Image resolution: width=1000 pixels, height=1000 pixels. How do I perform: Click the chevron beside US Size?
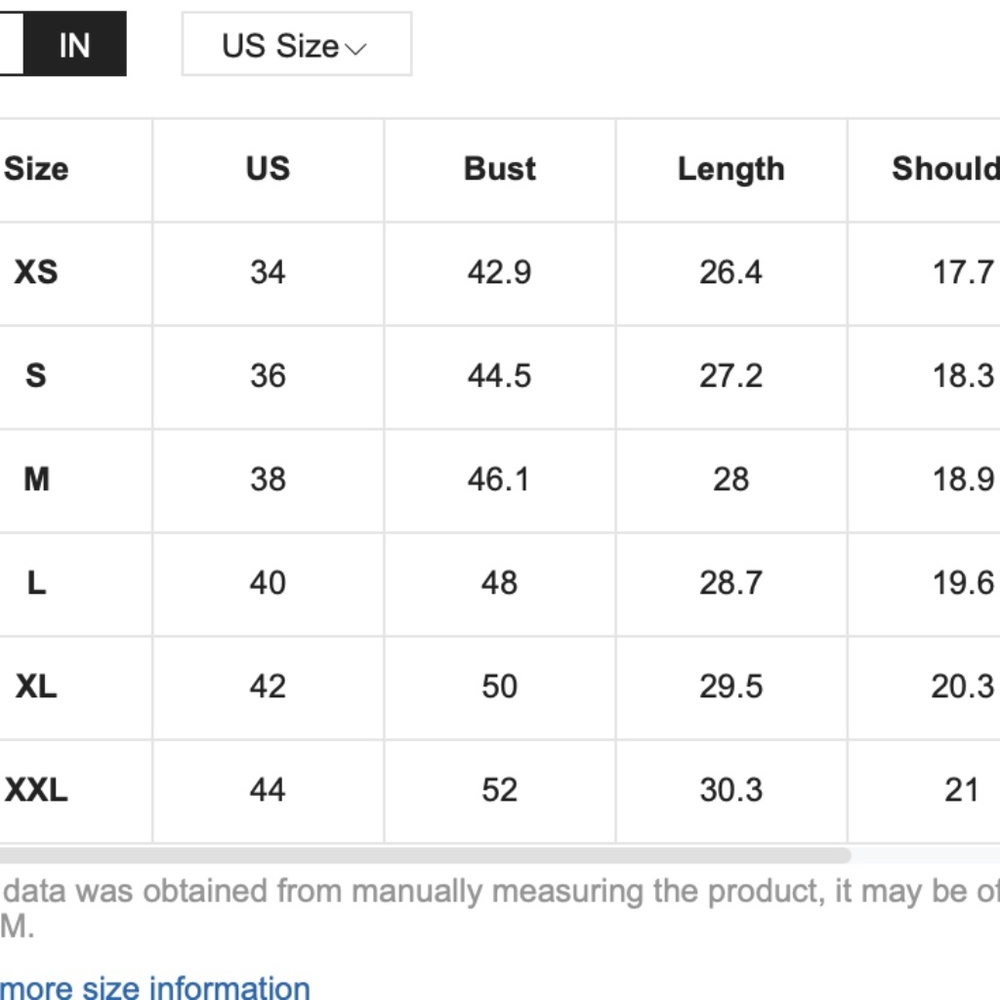(356, 48)
